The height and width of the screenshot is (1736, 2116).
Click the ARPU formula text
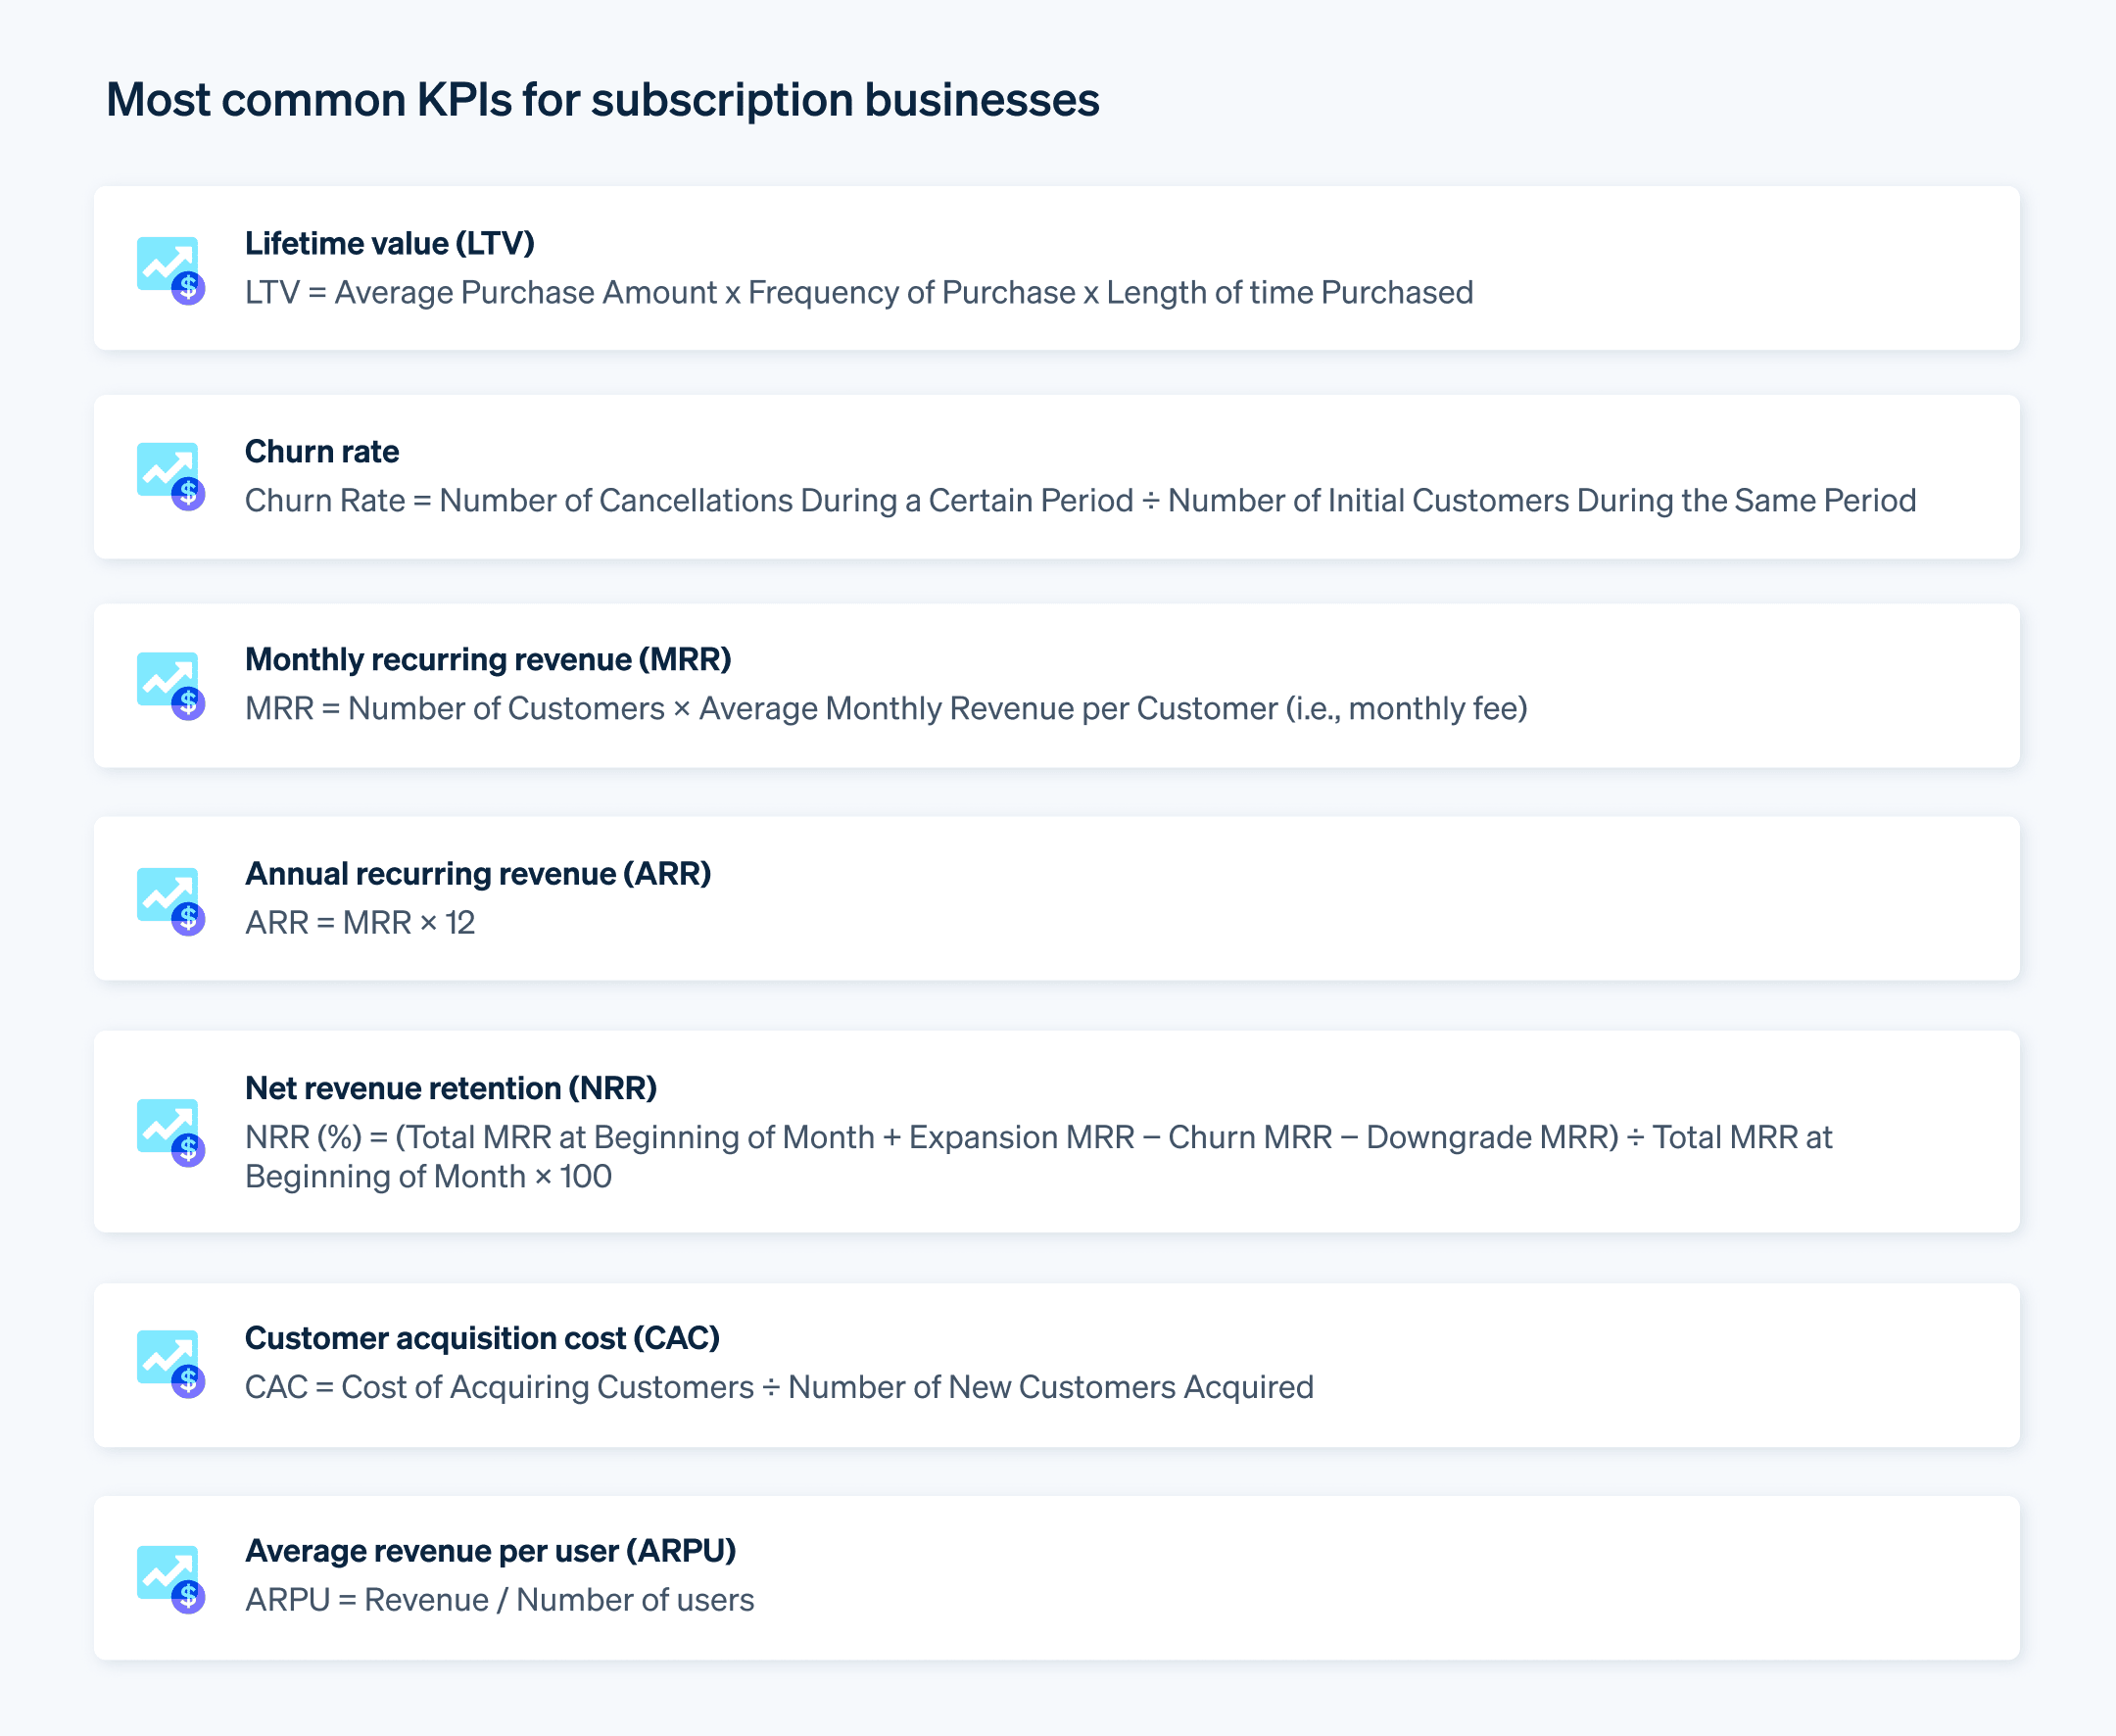click(499, 1600)
